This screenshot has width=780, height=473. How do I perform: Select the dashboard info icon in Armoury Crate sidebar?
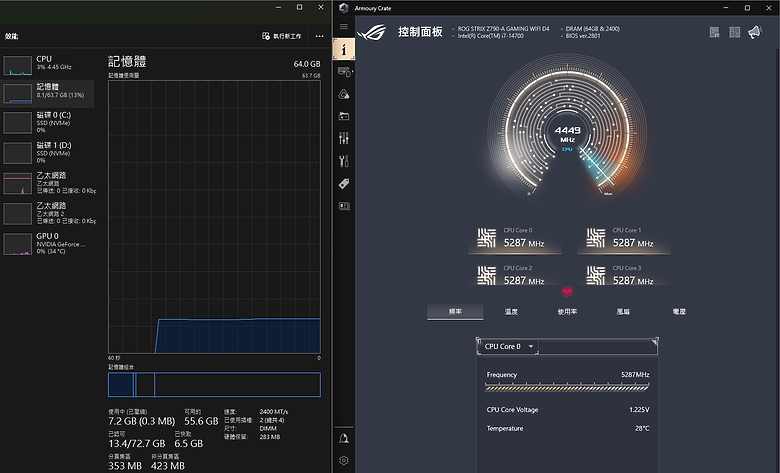coord(344,49)
